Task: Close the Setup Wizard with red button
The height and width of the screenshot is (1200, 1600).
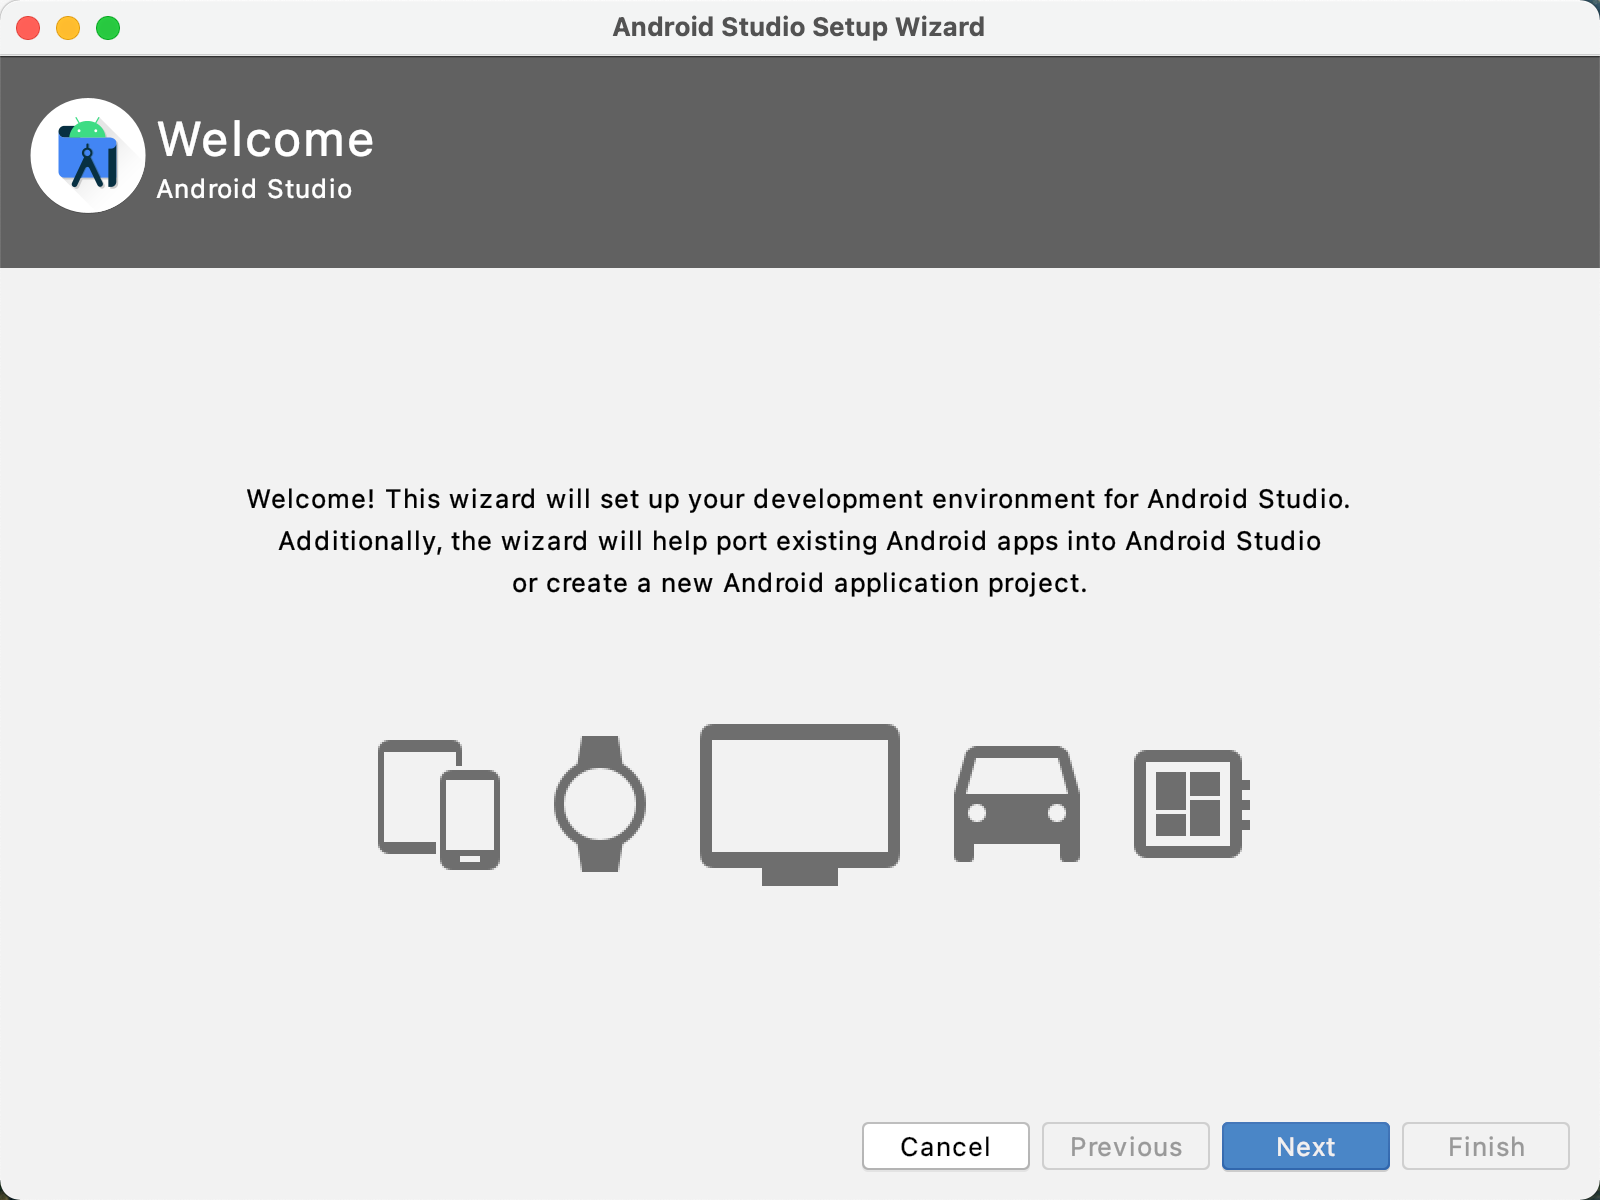Action: pyautogui.click(x=28, y=28)
